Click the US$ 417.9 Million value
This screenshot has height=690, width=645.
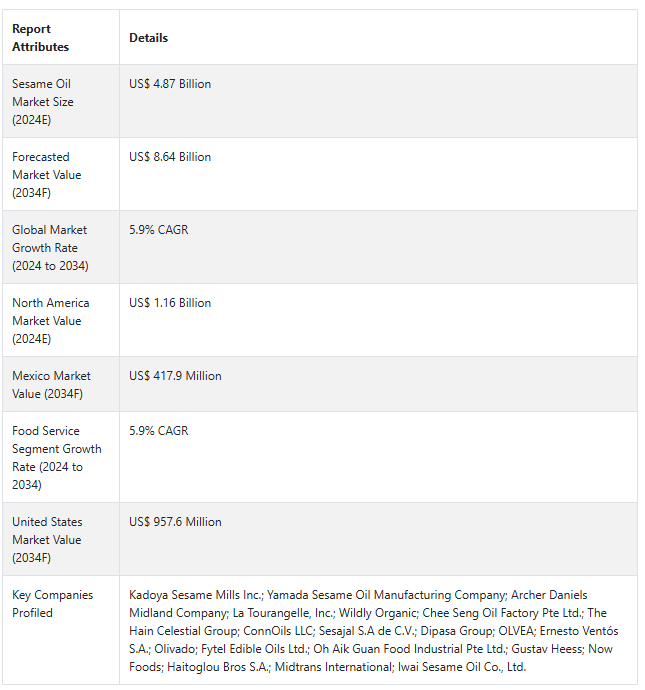pyautogui.click(x=175, y=376)
